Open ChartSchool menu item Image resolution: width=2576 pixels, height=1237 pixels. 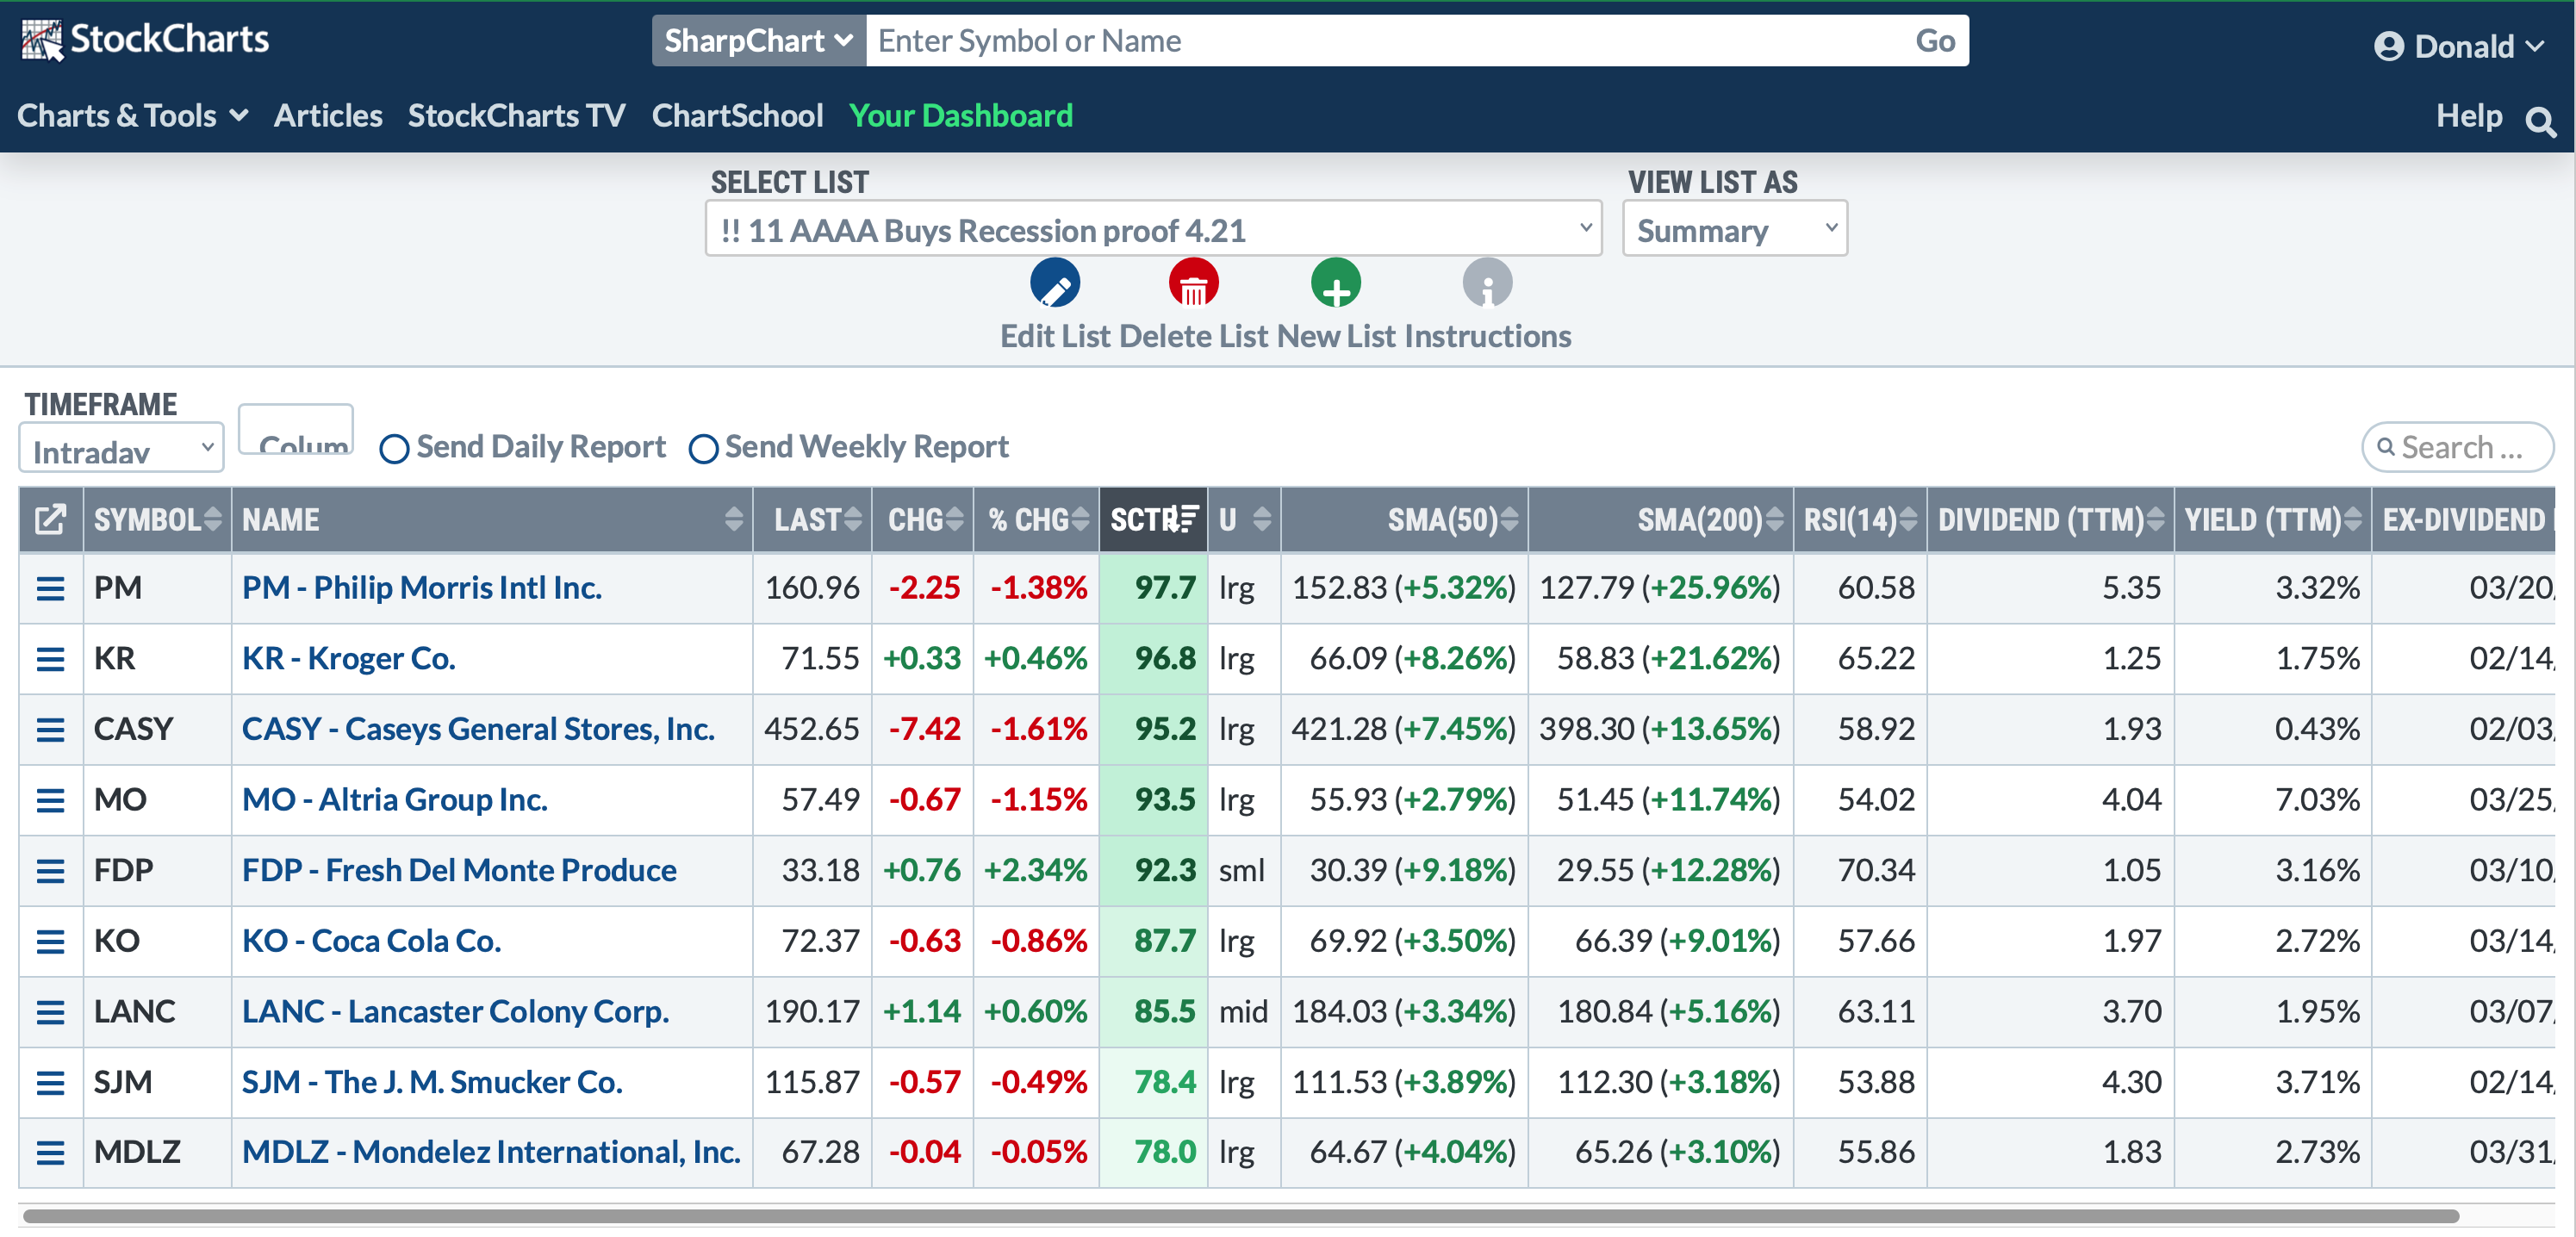[x=737, y=116]
